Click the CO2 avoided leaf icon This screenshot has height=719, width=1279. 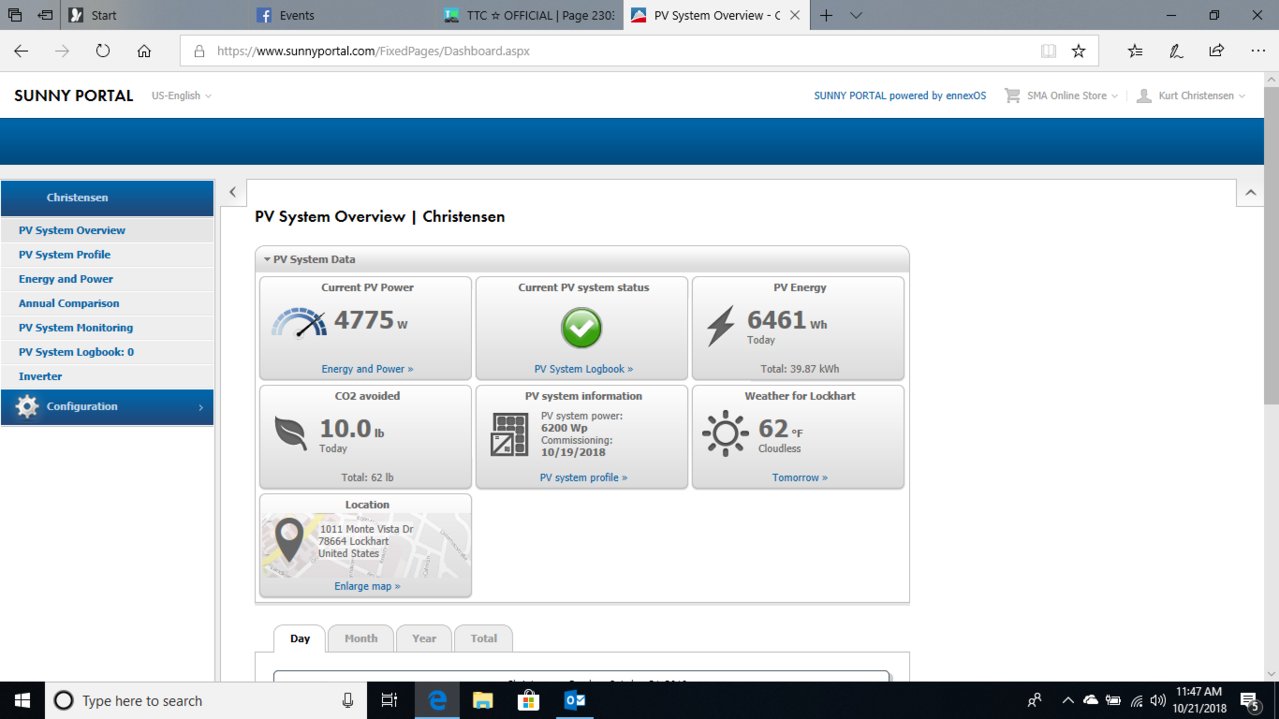coord(290,434)
